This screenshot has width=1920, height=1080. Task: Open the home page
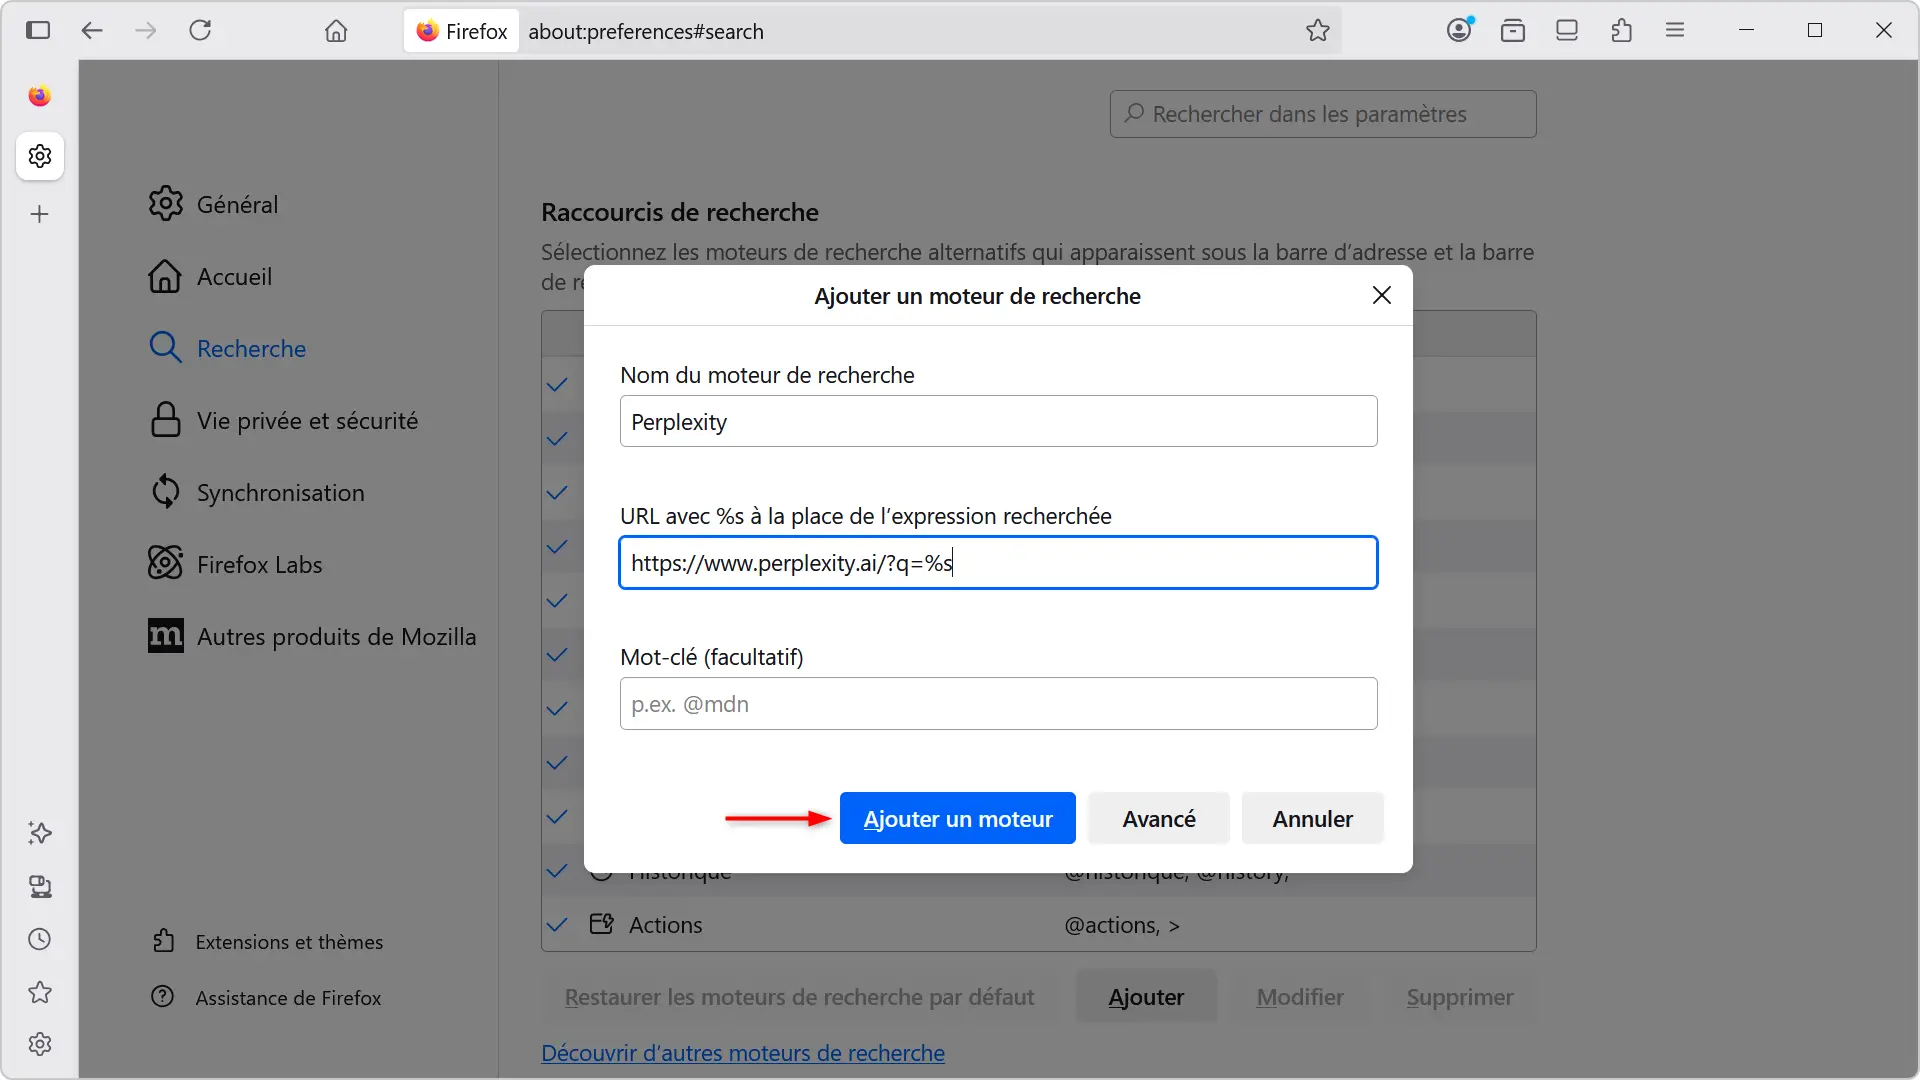[336, 30]
